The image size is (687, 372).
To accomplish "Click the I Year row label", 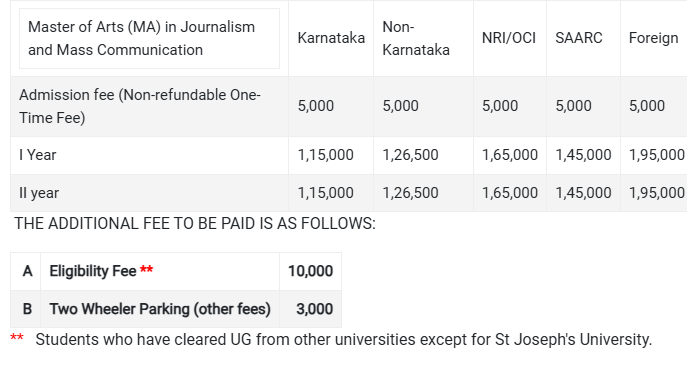I will click(x=38, y=155).
